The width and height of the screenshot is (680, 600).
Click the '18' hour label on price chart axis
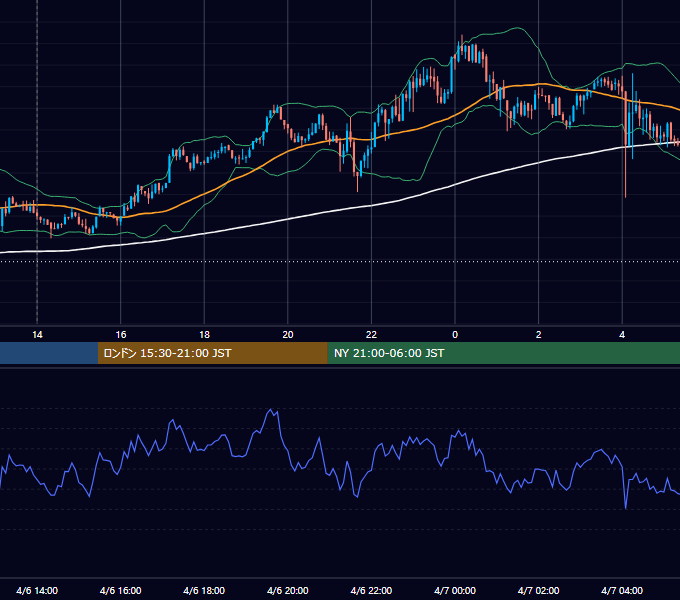(x=204, y=335)
